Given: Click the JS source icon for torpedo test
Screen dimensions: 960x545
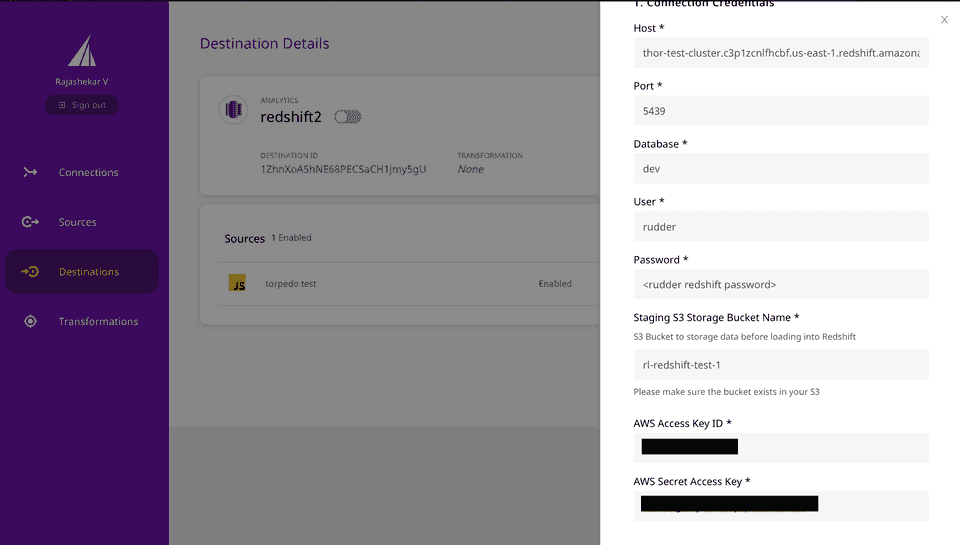Looking at the screenshot, I should (237, 283).
